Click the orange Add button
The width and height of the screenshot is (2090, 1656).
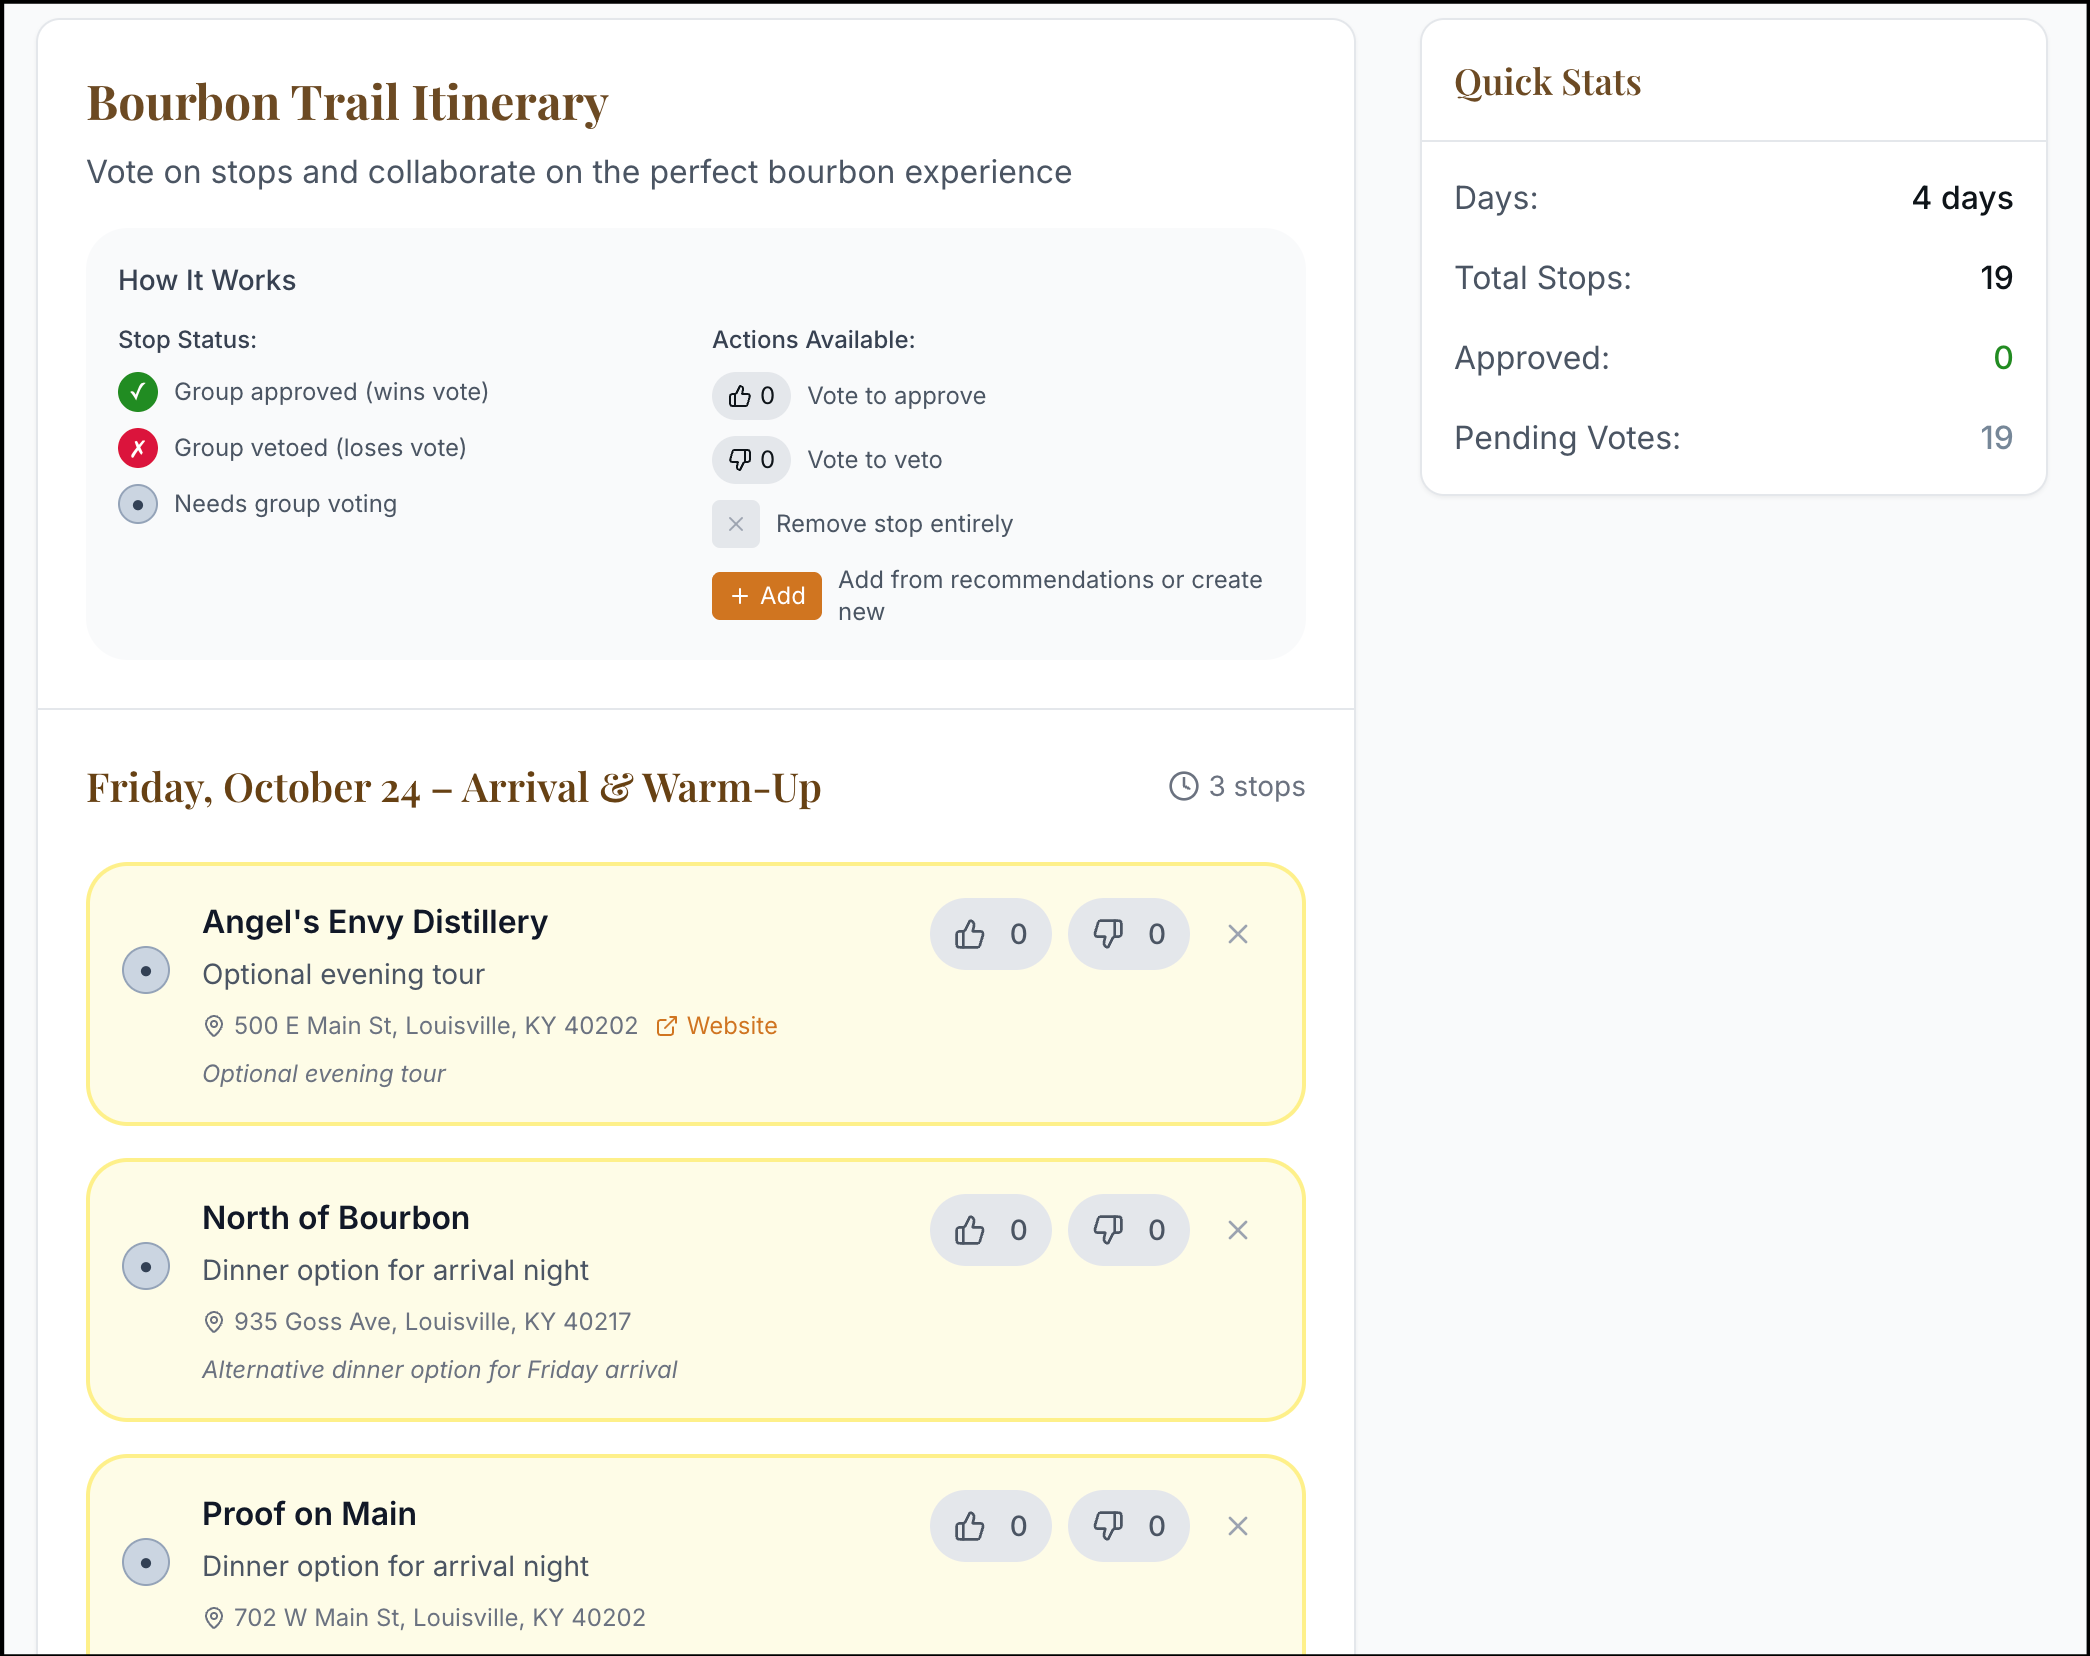point(767,596)
